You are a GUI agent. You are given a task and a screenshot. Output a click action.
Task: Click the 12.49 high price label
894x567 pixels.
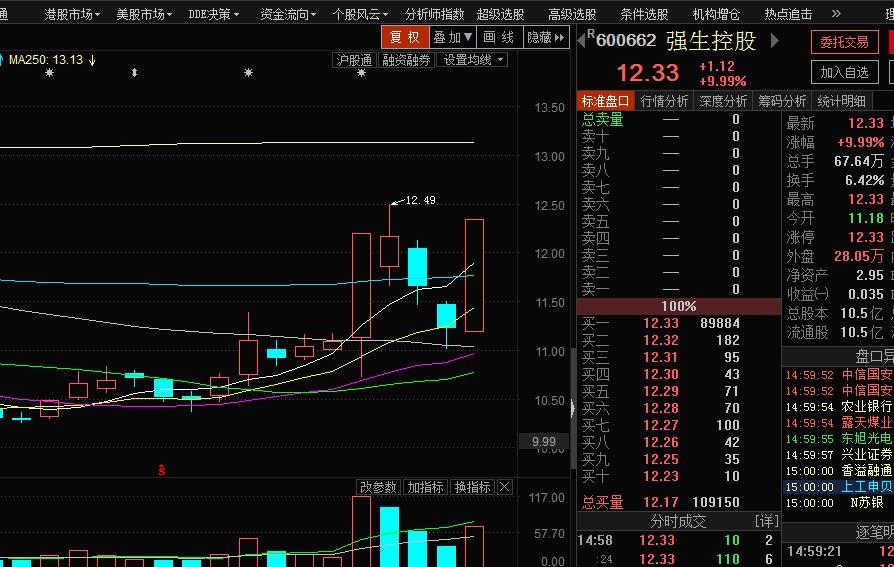point(420,200)
